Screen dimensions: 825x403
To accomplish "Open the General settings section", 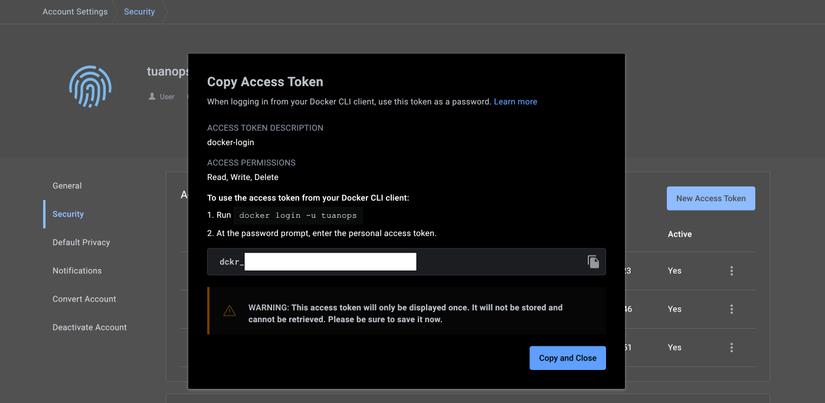I will tap(67, 186).
